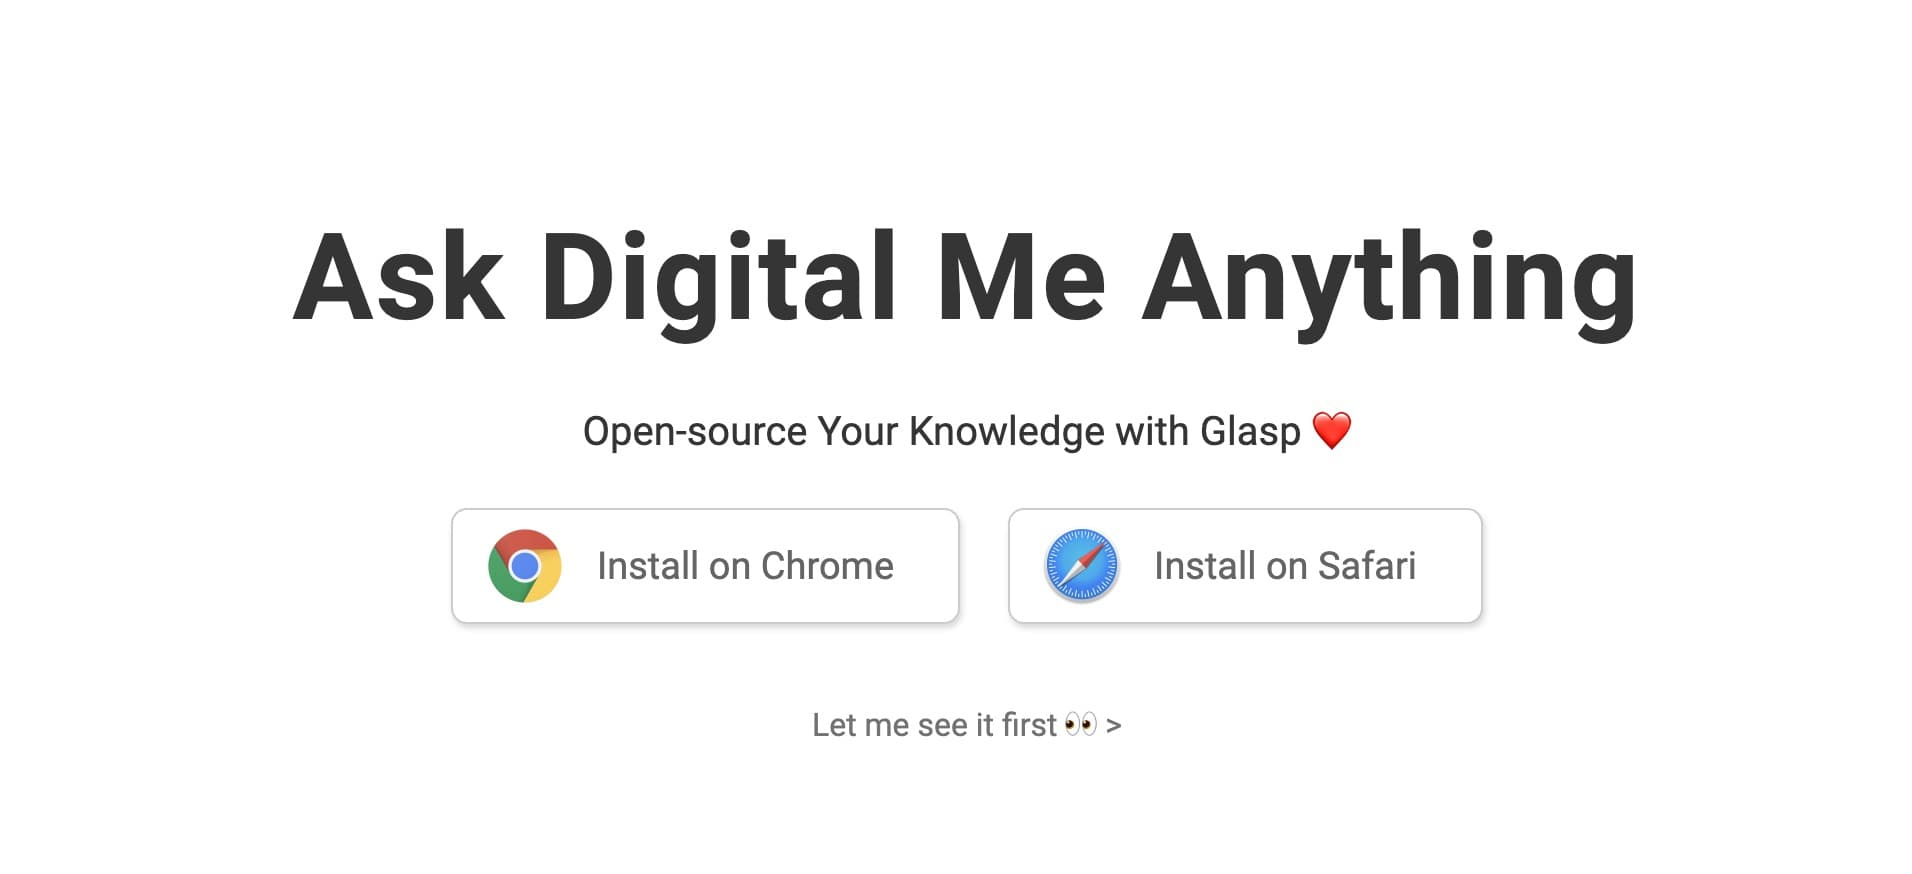This screenshot has width=1912, height=874.
Task: Click the word "Knowledge" in the subtitle
Action: [x=1006, y=432]
